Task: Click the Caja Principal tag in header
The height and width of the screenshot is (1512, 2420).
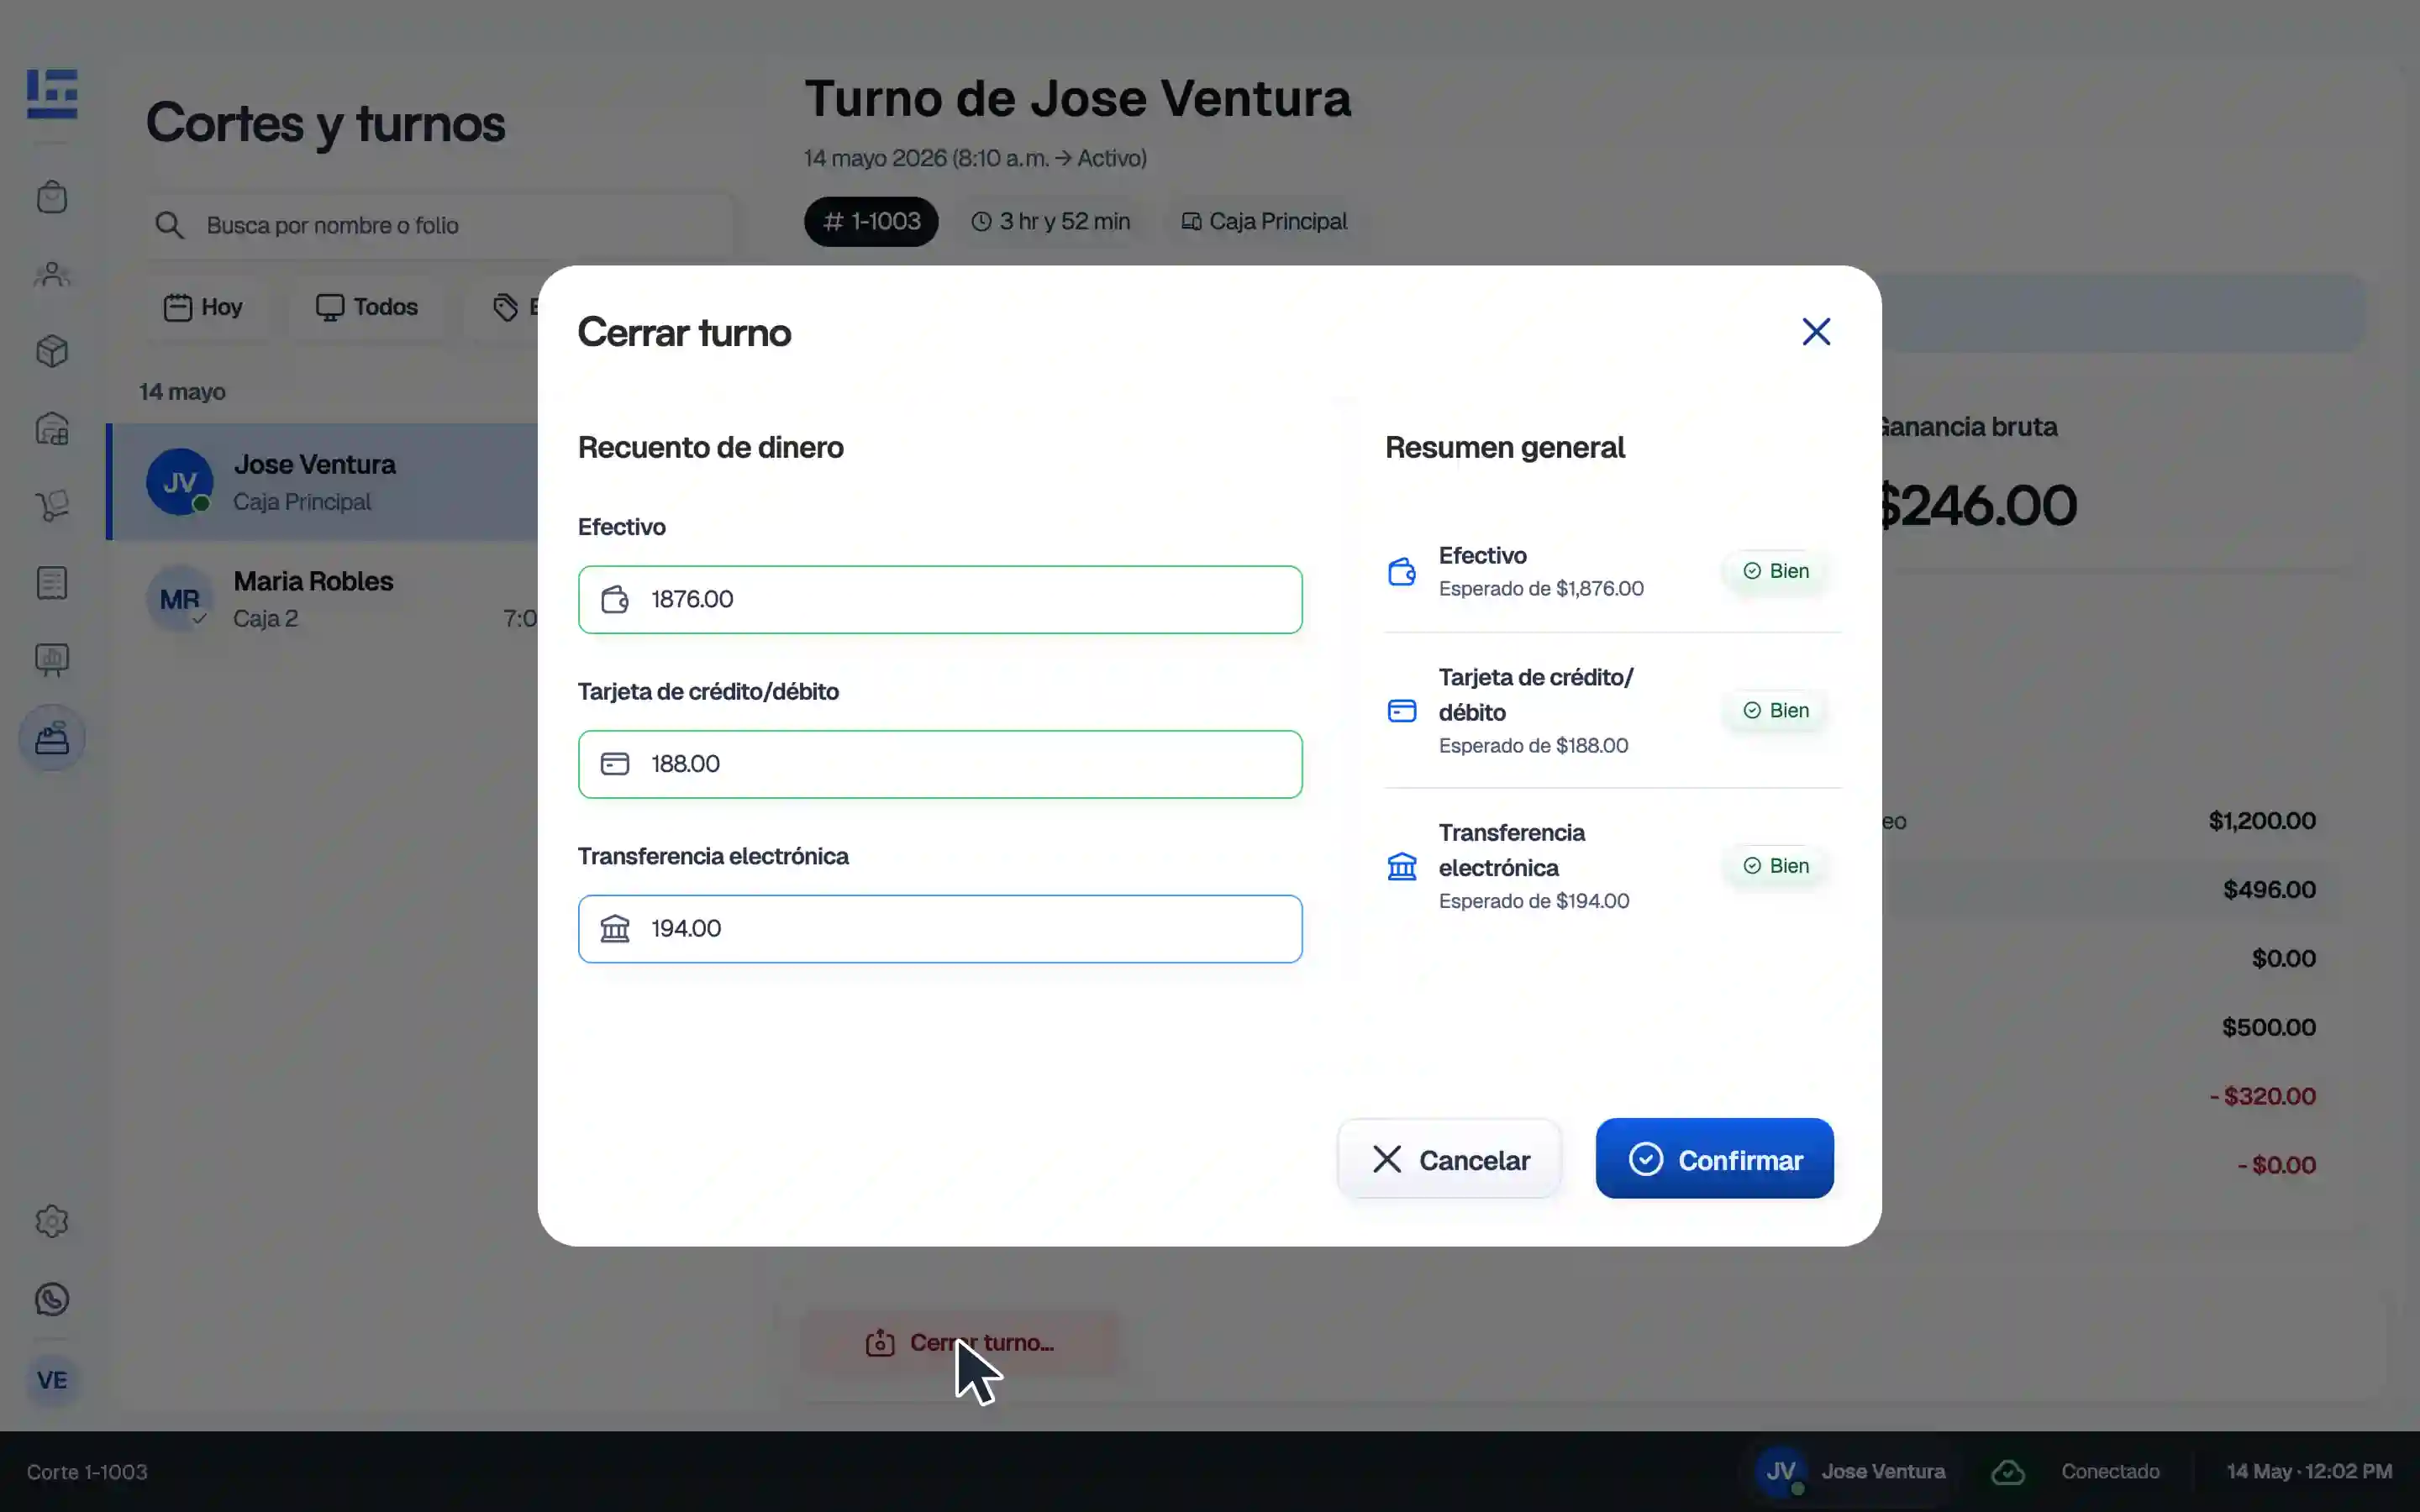Action: [x=1264, y=222]
